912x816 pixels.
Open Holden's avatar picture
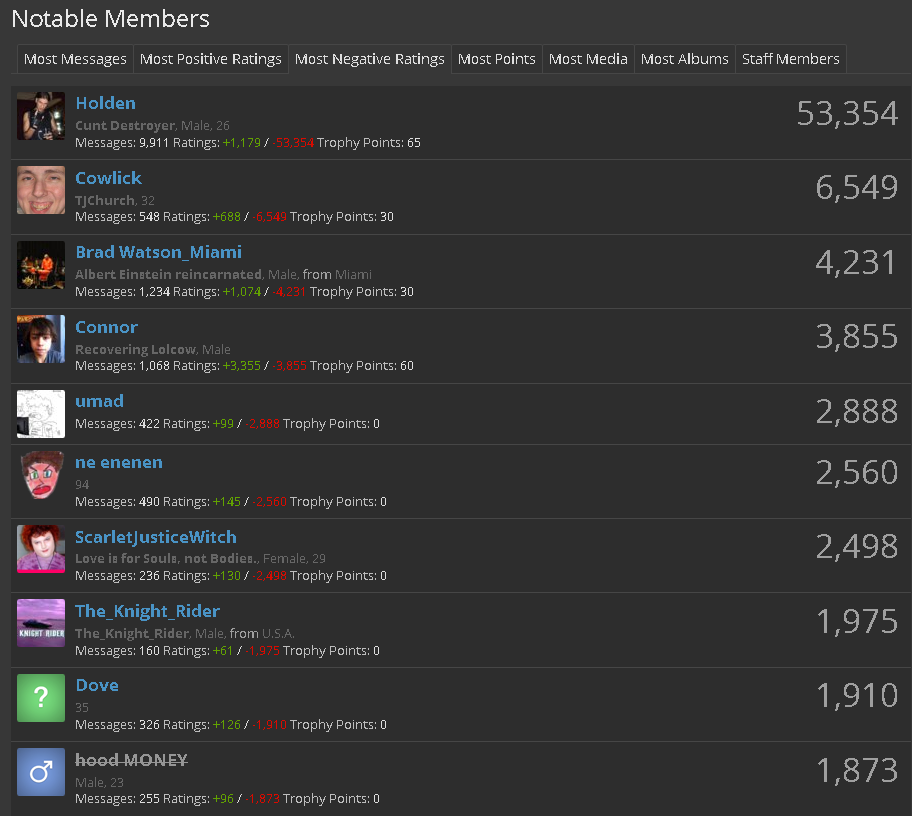(41, 116)
